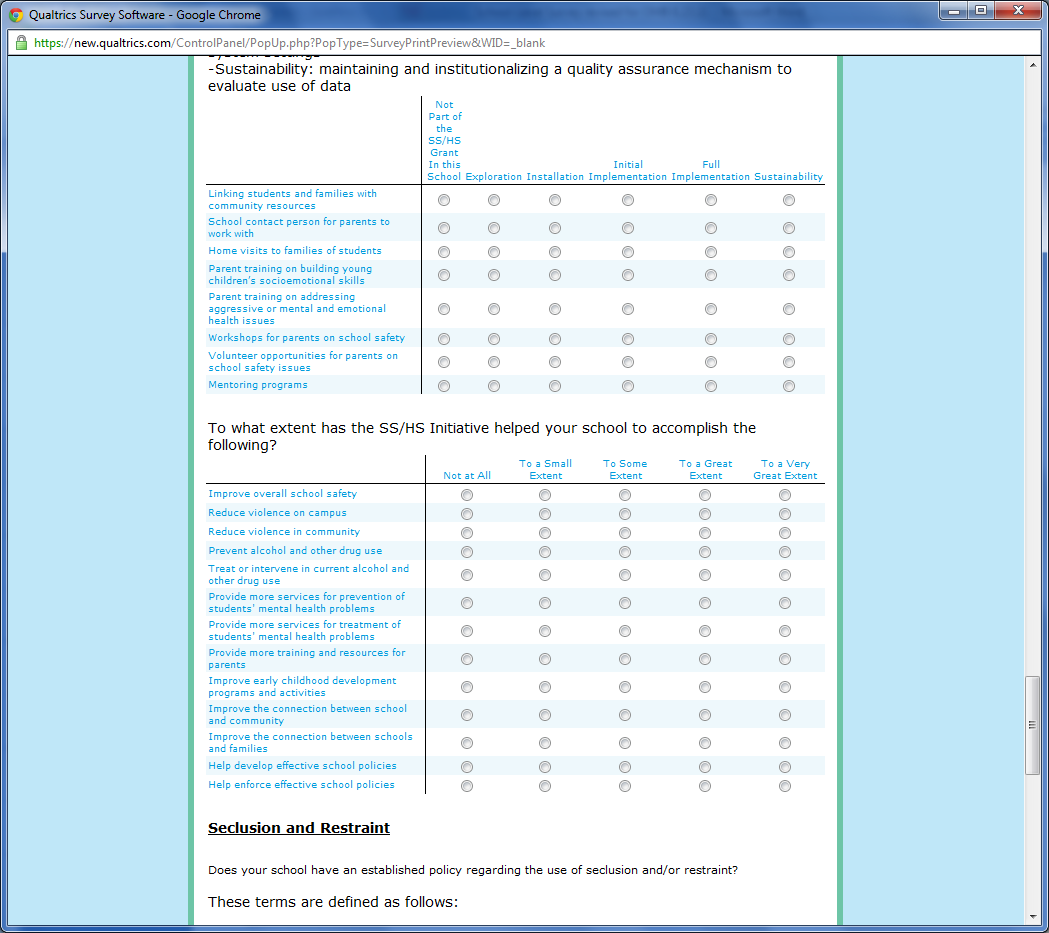The image size is (1049, 933).
Task: Select Installation for School contact person row
Action: (555, 228)
